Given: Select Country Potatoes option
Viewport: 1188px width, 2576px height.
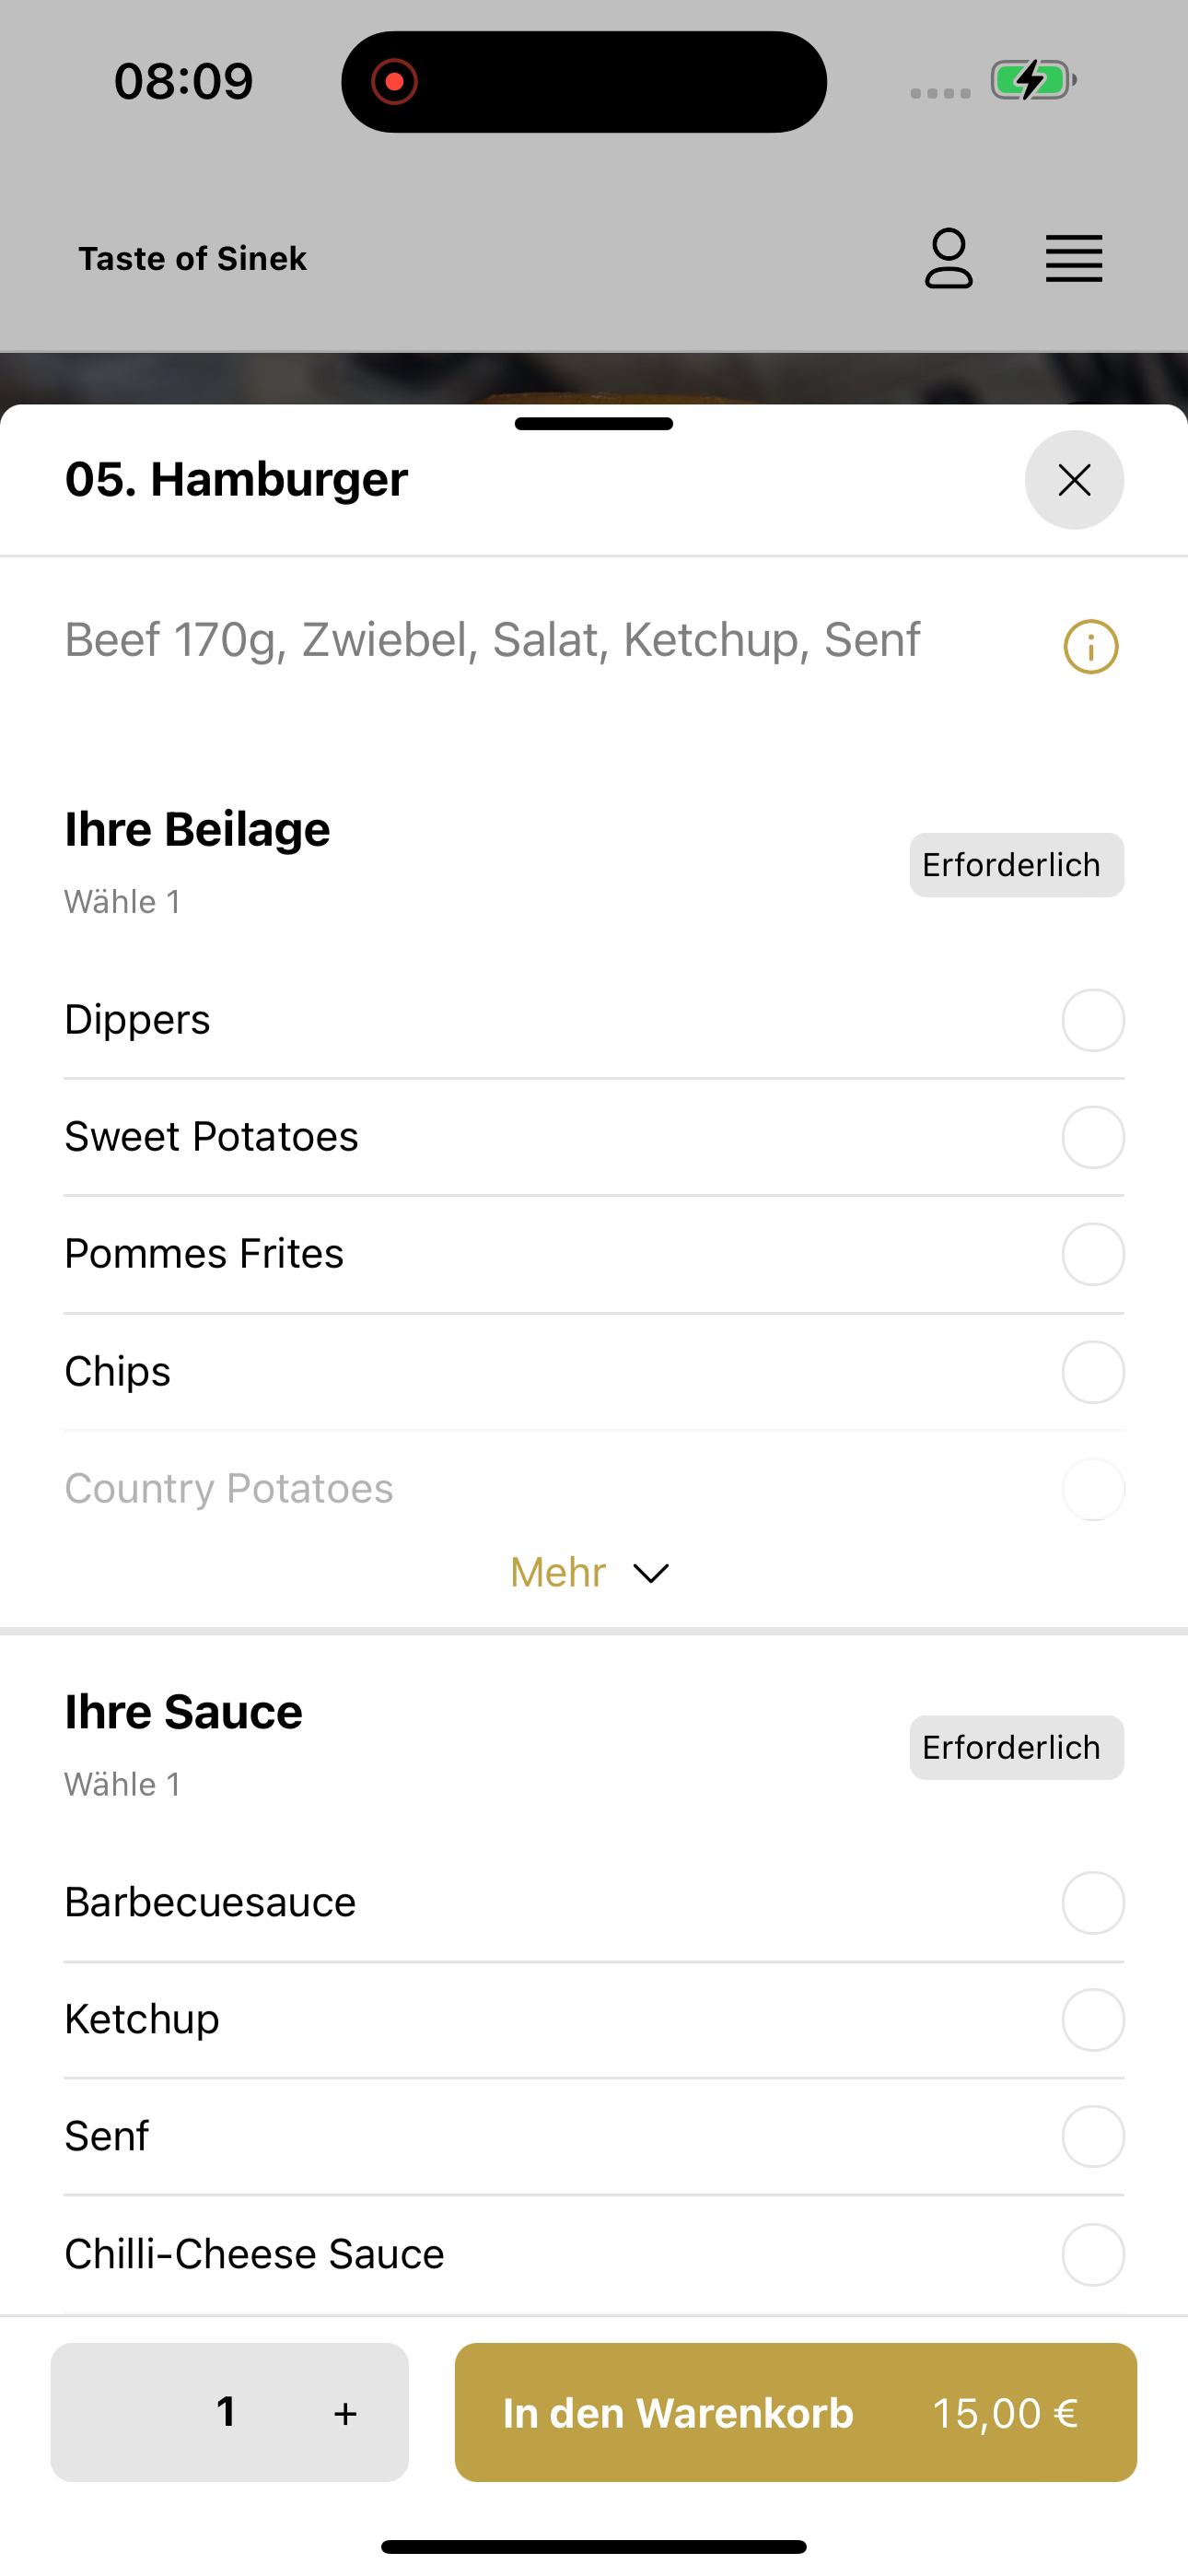Looking at the screenshot, I should (594, 1488).
